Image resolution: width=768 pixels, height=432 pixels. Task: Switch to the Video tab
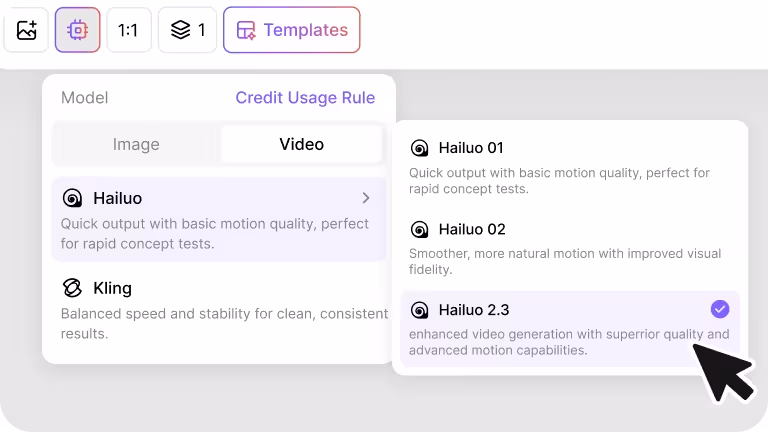click(x=301, y=144)
